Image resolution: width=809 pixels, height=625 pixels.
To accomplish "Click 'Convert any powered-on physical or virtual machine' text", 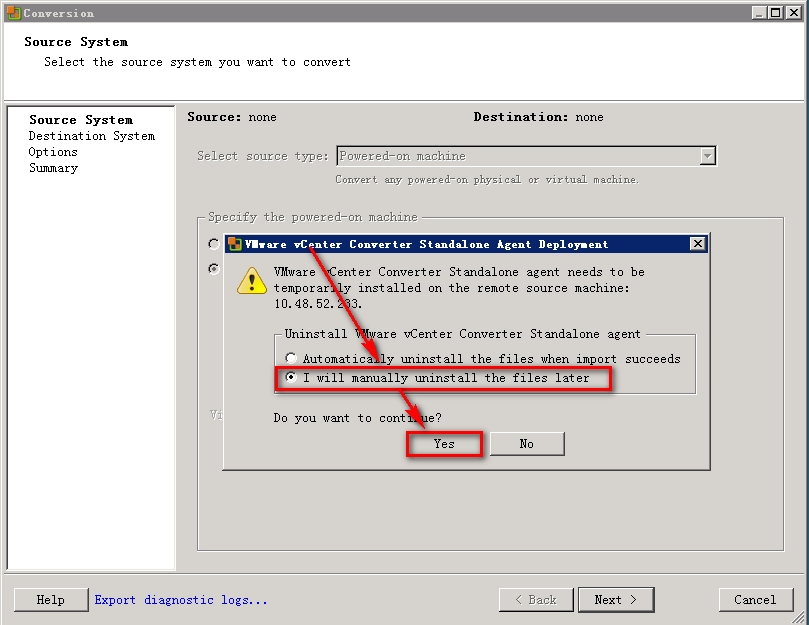I will [487, 180].
